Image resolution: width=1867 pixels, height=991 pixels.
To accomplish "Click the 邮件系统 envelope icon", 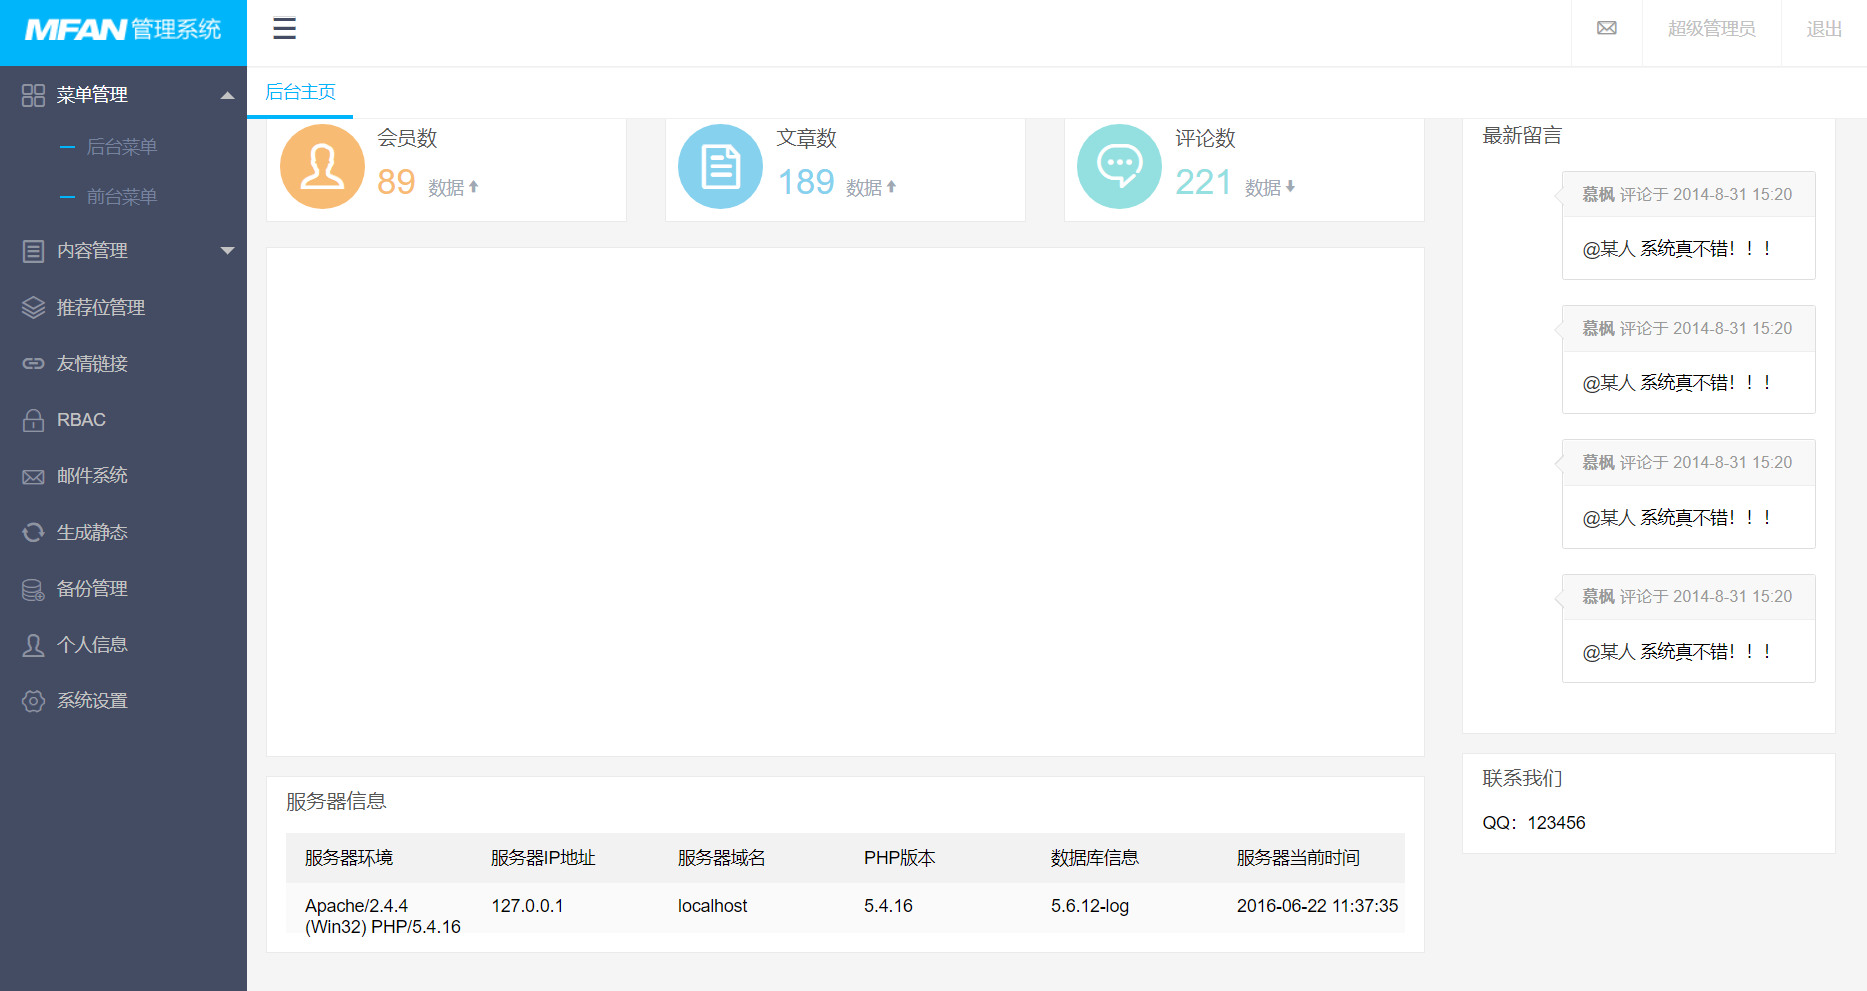I will point(33,476).
